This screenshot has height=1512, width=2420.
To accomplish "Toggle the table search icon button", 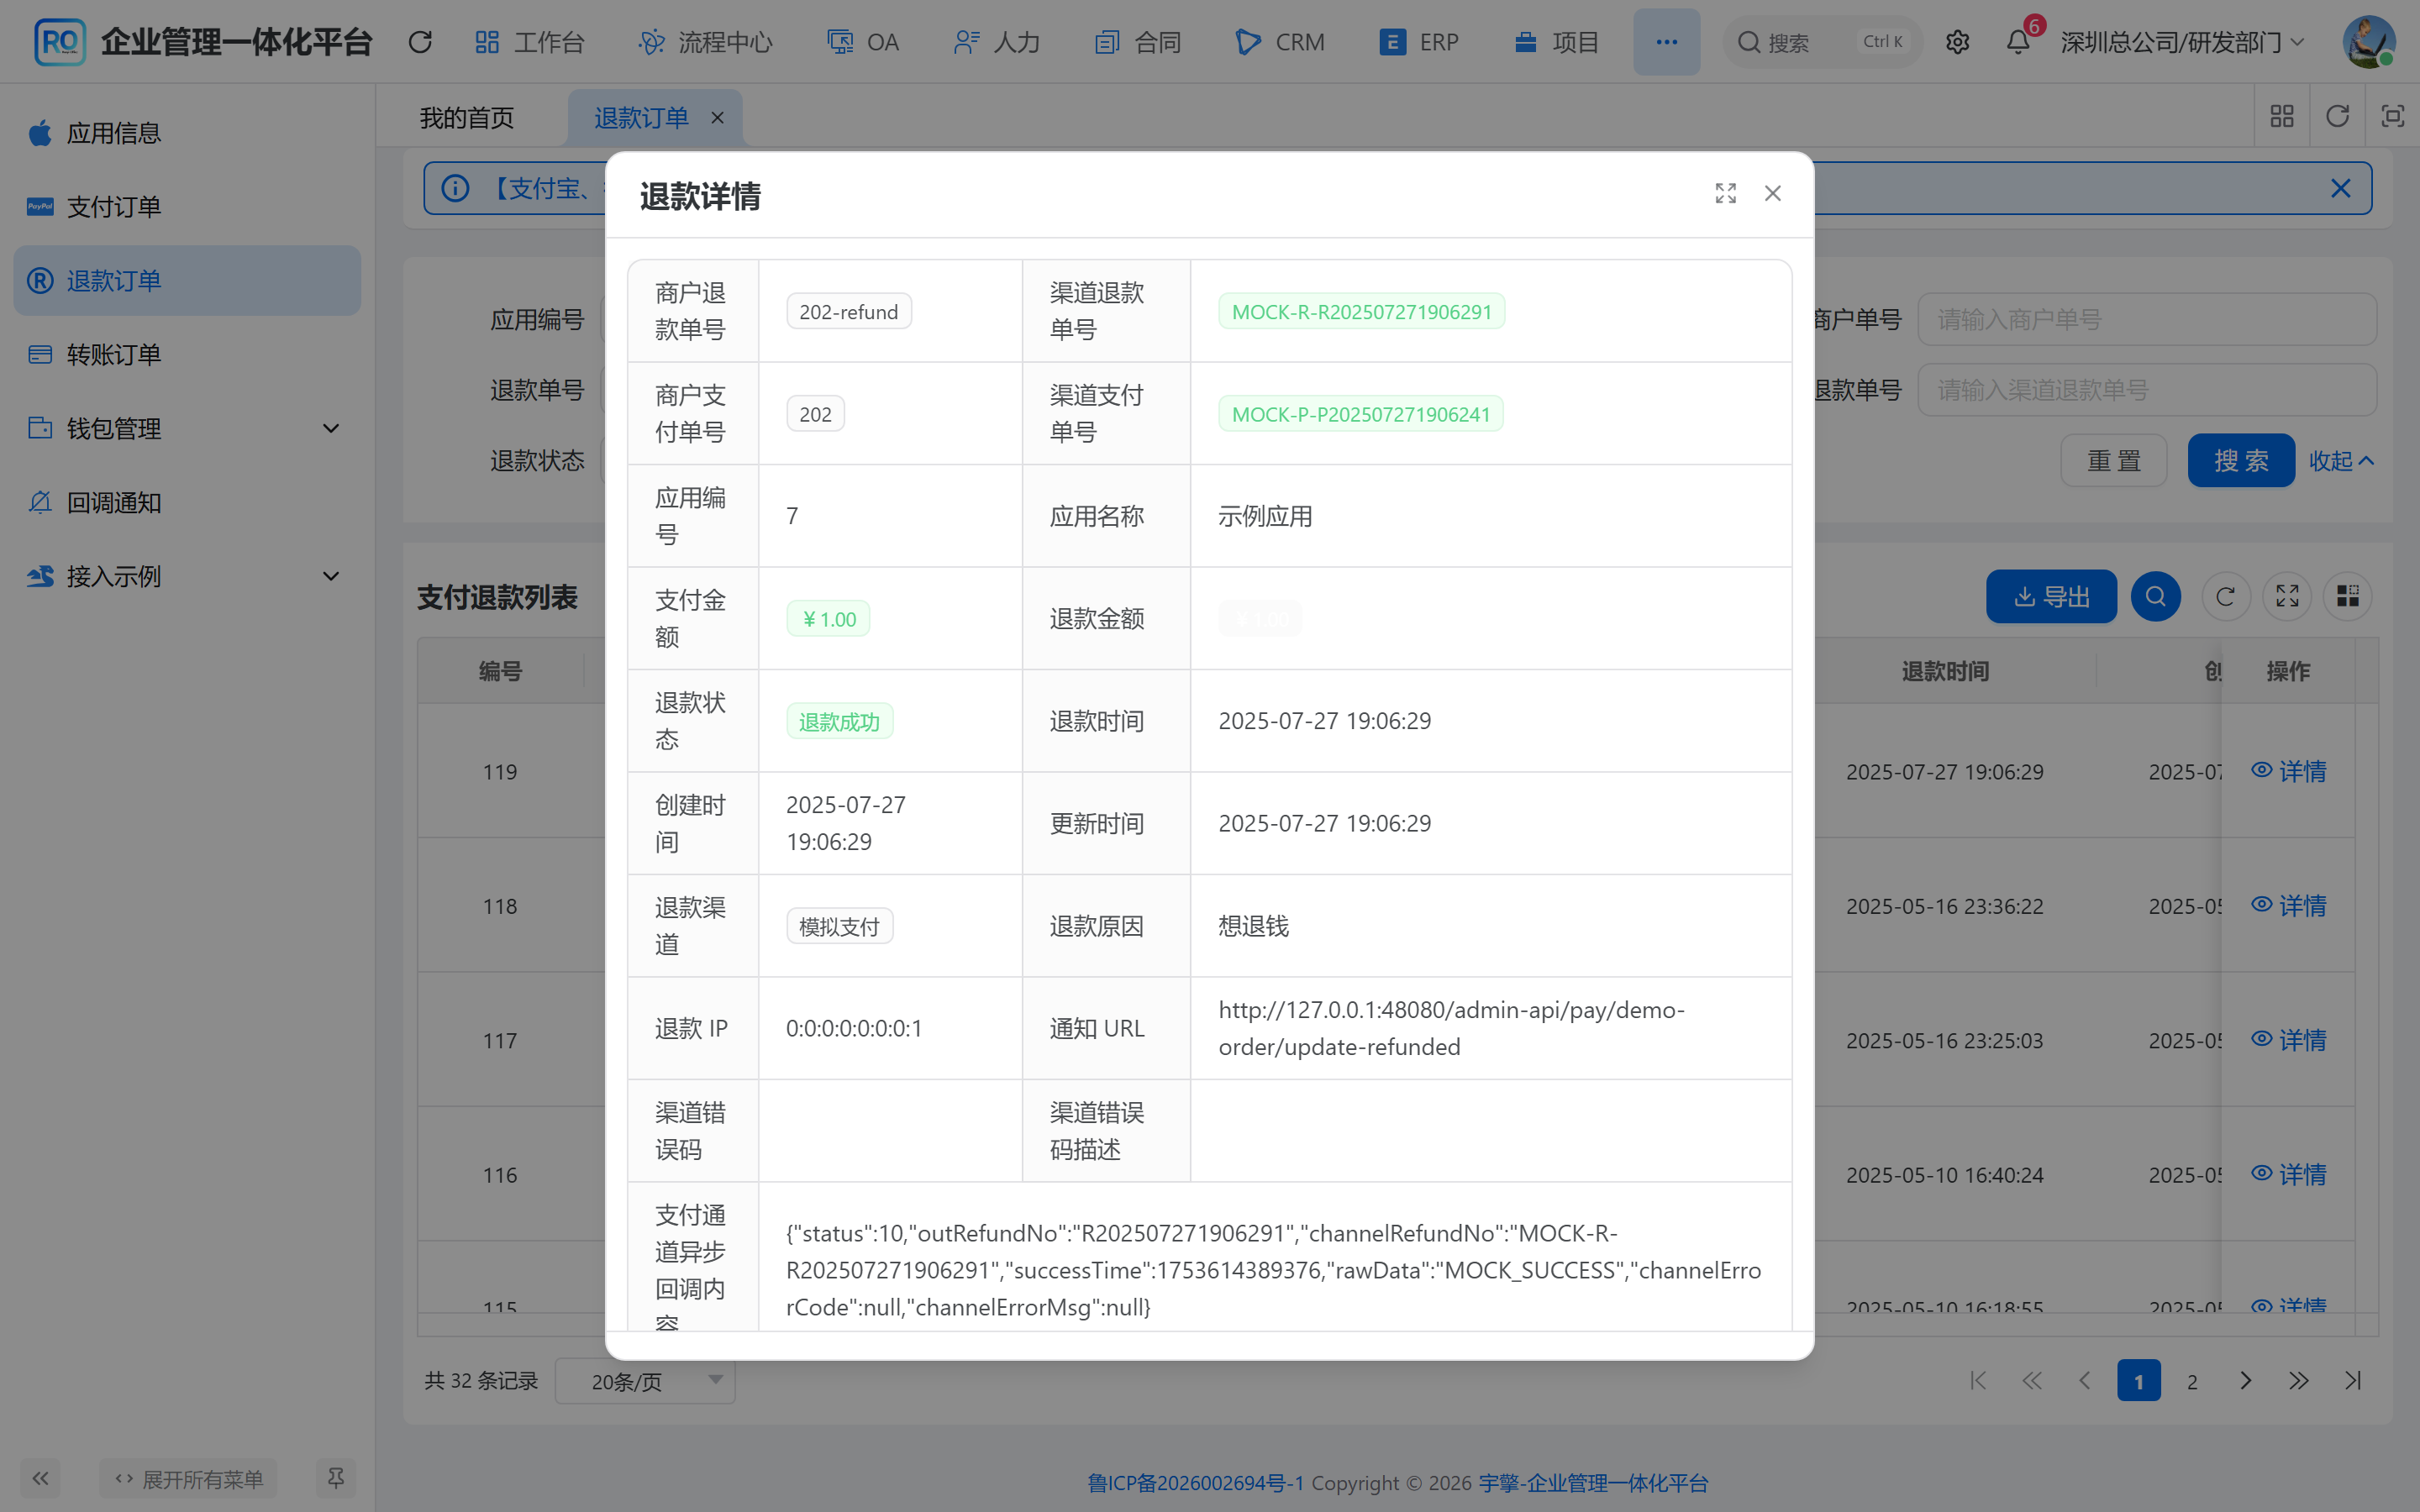I will pyautogui.click(x=2155, y=597).
